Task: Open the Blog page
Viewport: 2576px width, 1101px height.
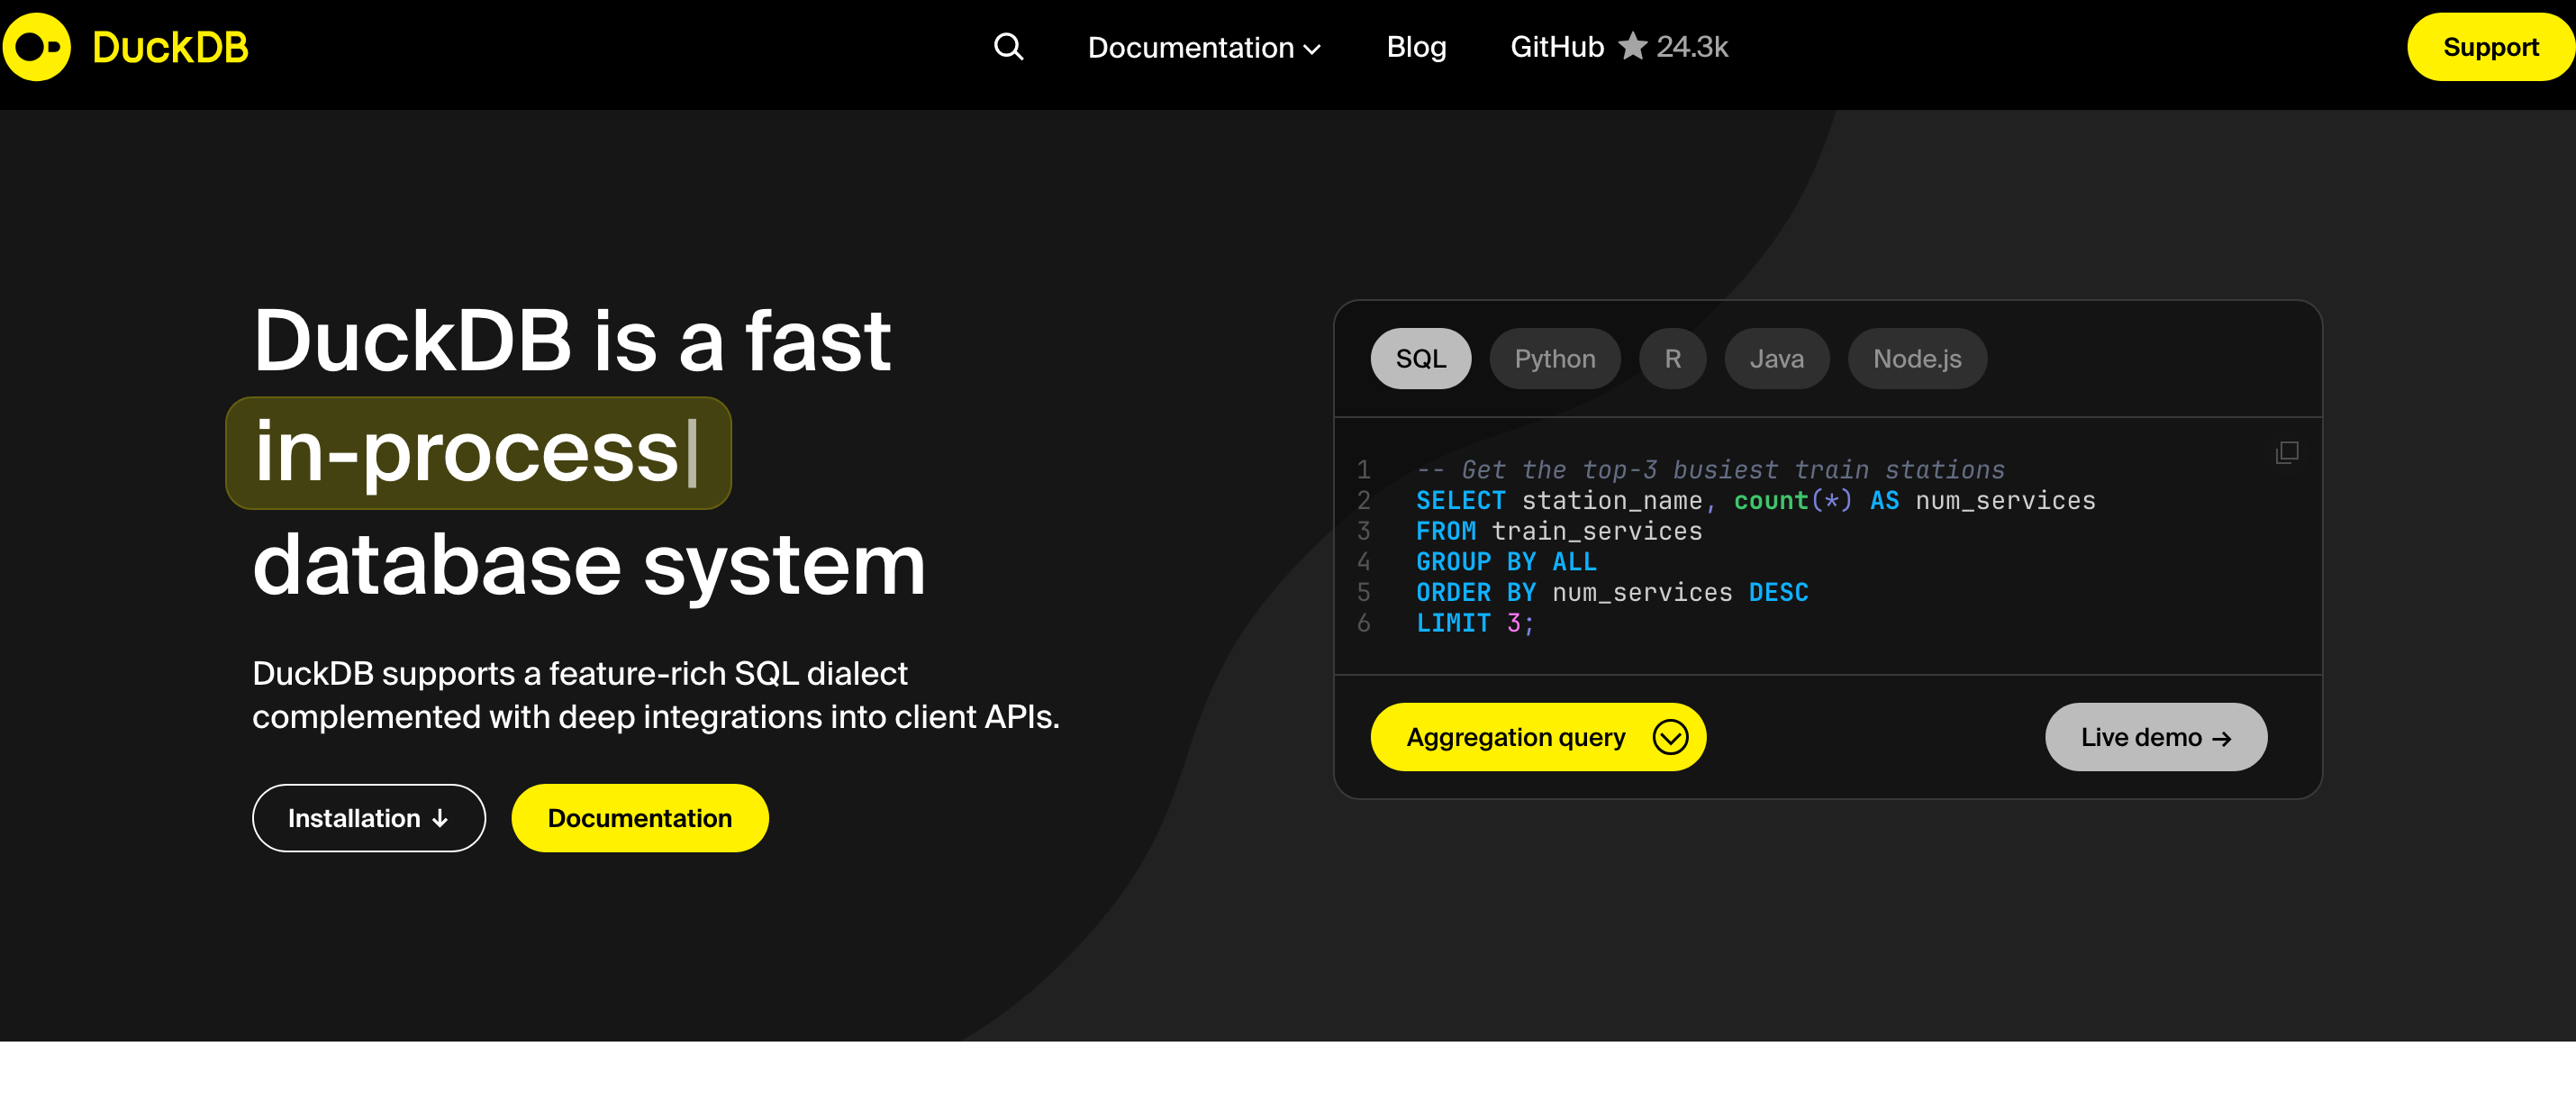Action: (x=1416, y=47)
